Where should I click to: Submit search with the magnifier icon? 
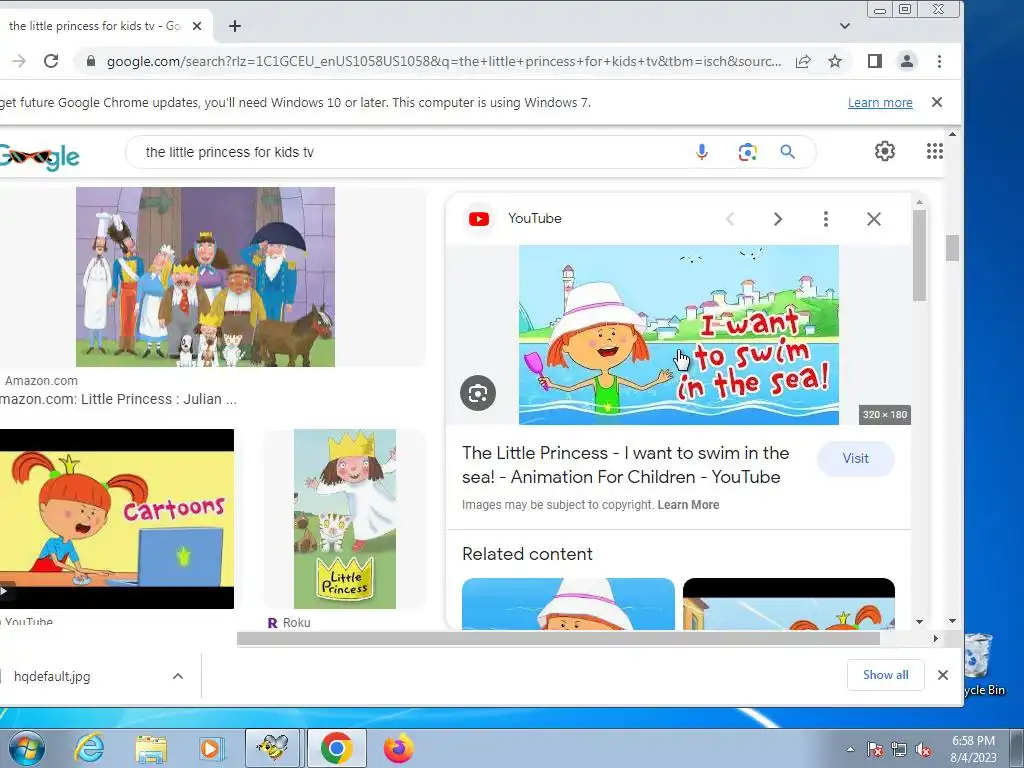[788, 152]
